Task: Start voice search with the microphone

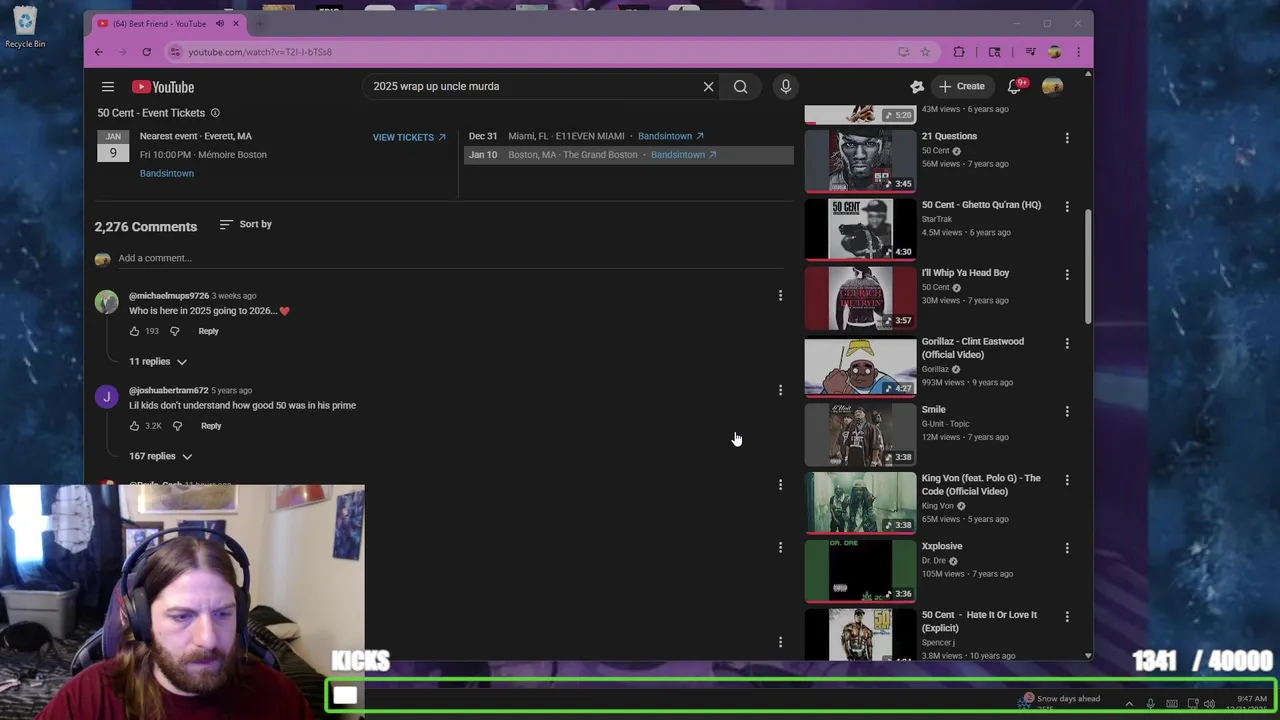Action: pos(786,86)
